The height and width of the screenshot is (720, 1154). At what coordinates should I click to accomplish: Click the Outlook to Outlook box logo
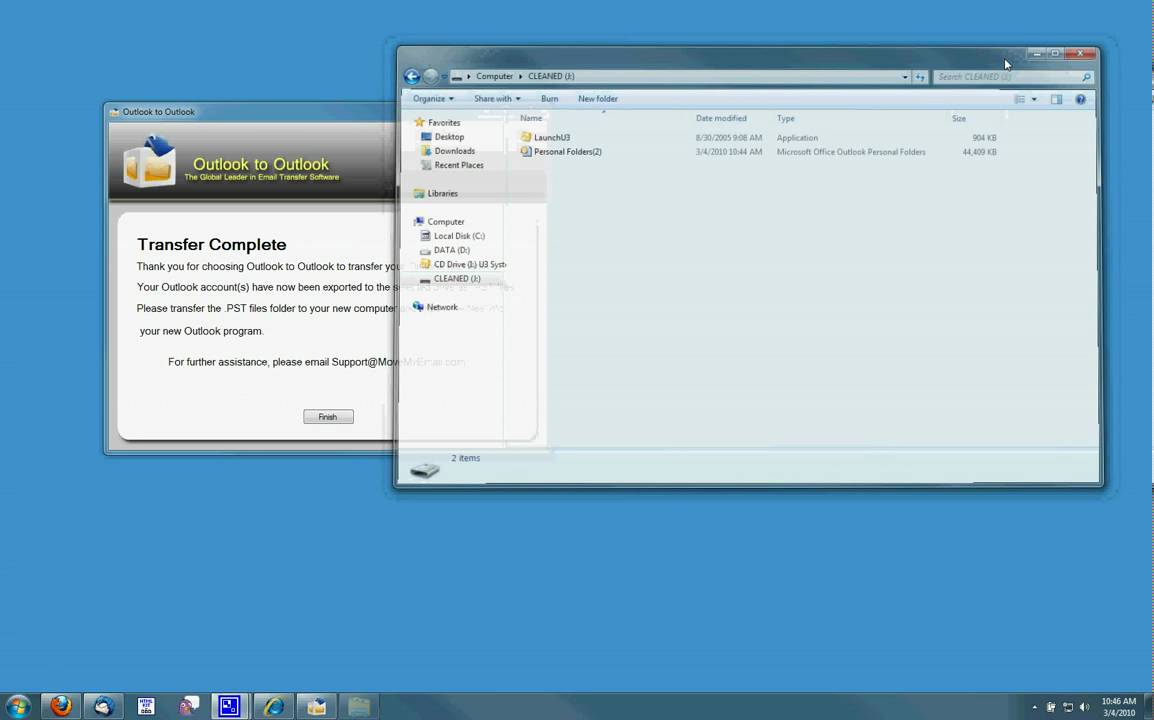coord(150,160)
